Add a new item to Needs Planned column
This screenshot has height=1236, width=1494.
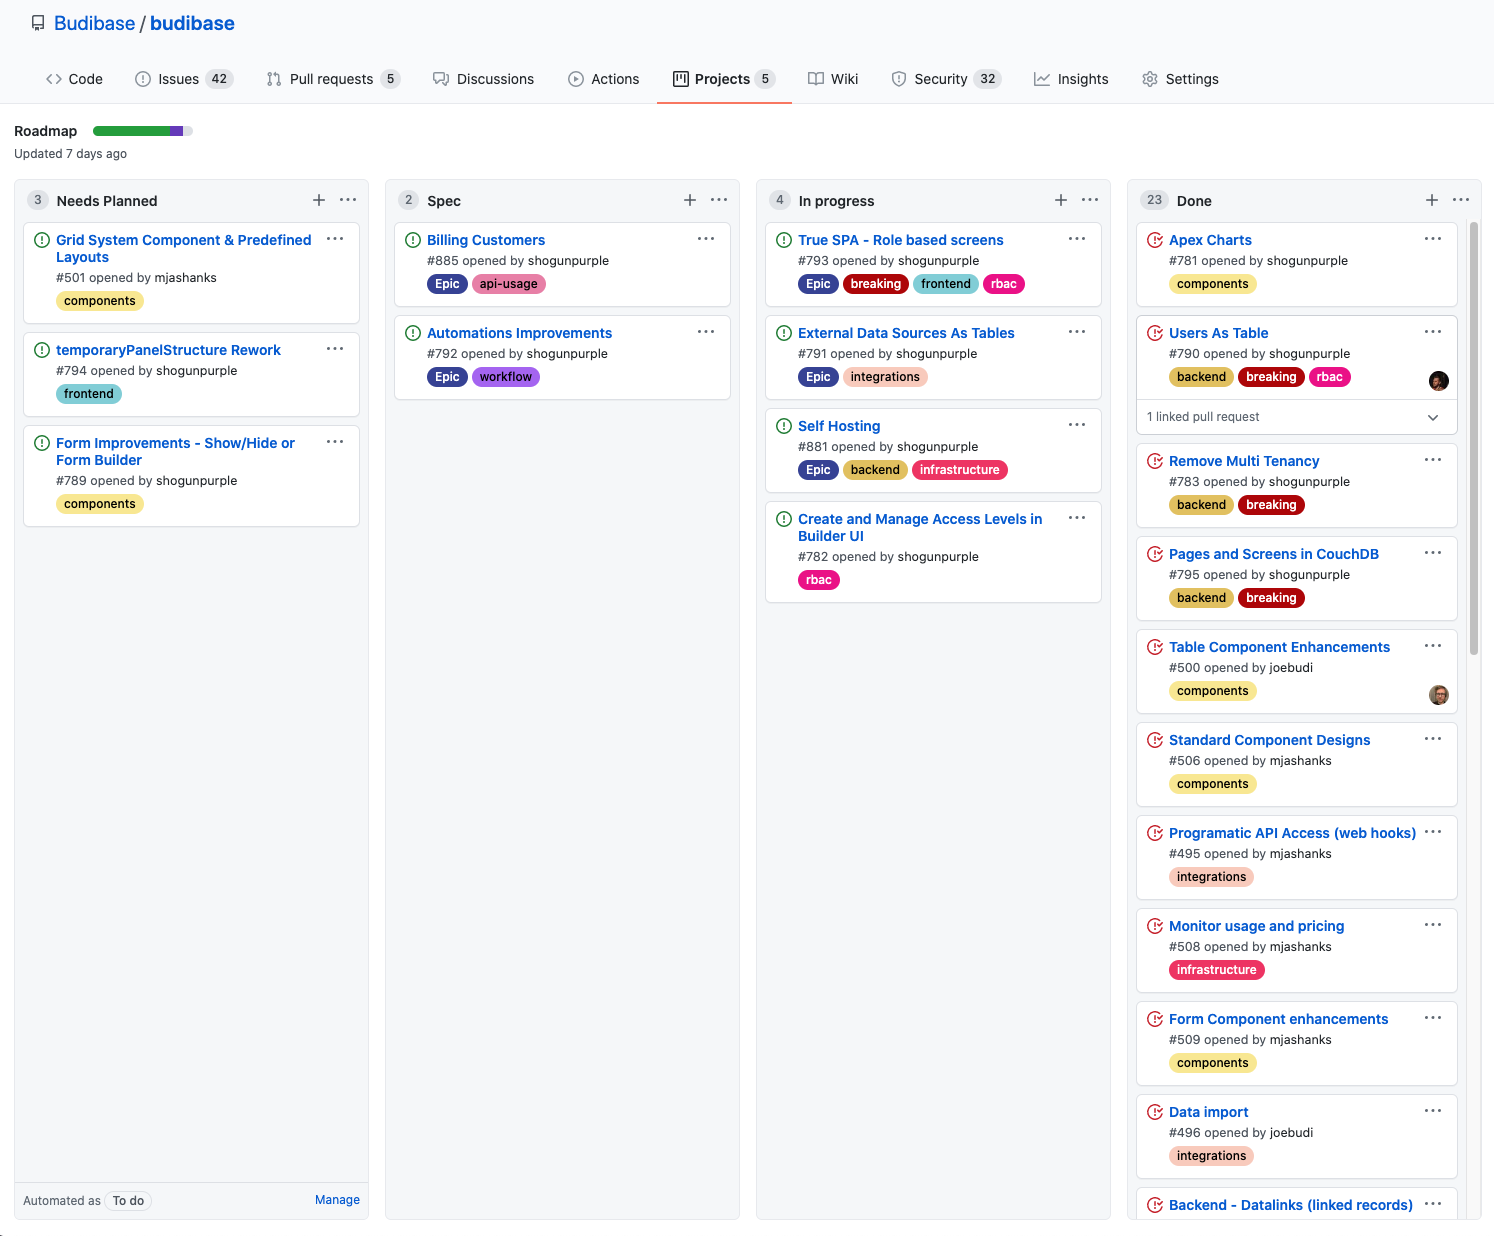click(x=318, y=200)
